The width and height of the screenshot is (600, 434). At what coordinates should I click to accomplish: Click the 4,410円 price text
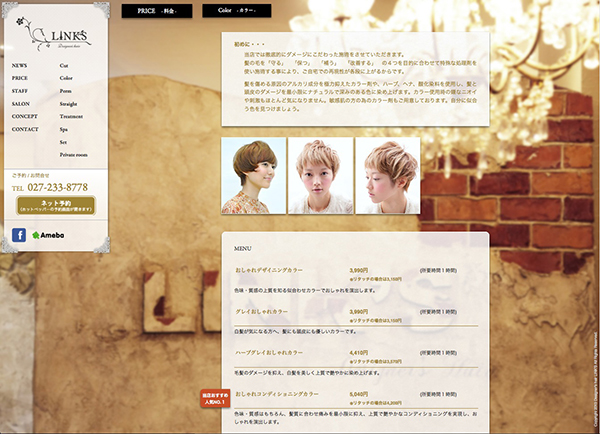[x=359, y=352]
